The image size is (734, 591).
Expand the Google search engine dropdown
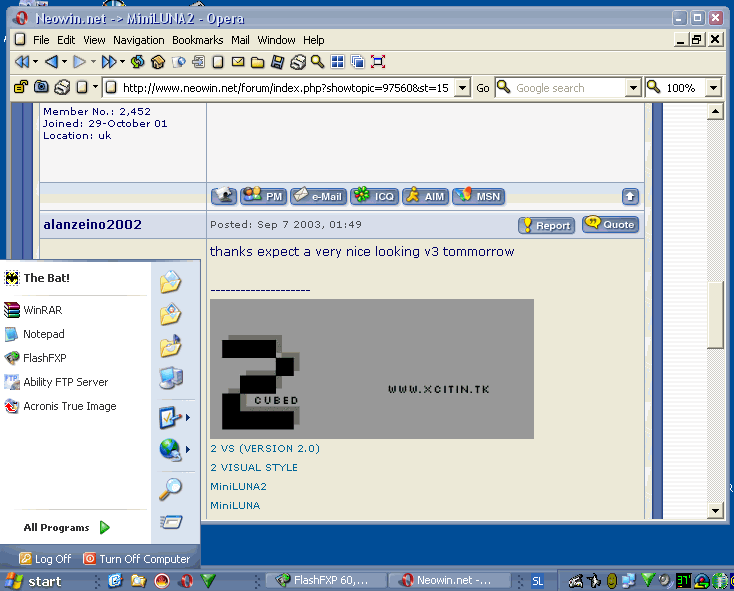click(632, 88)
